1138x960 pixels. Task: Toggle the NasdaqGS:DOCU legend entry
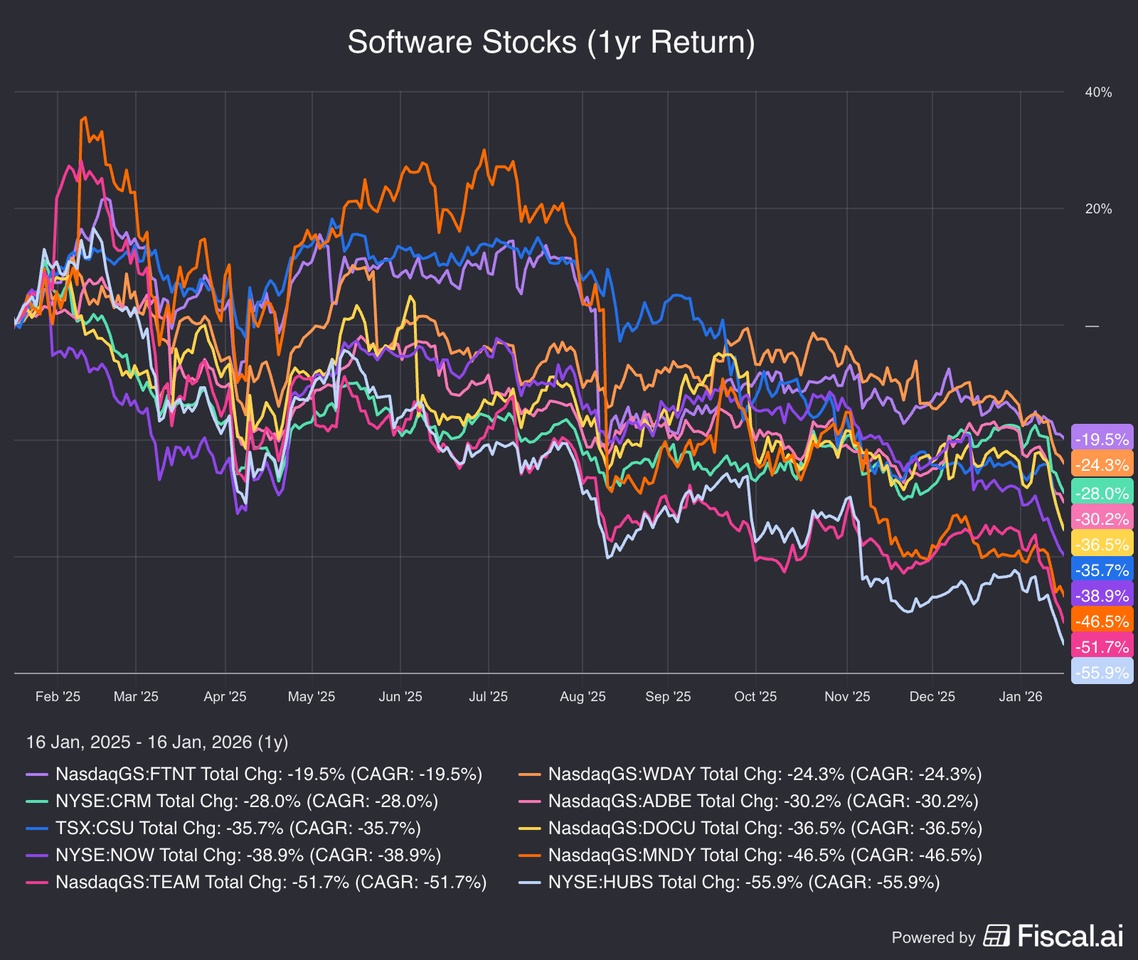[764, 828]
